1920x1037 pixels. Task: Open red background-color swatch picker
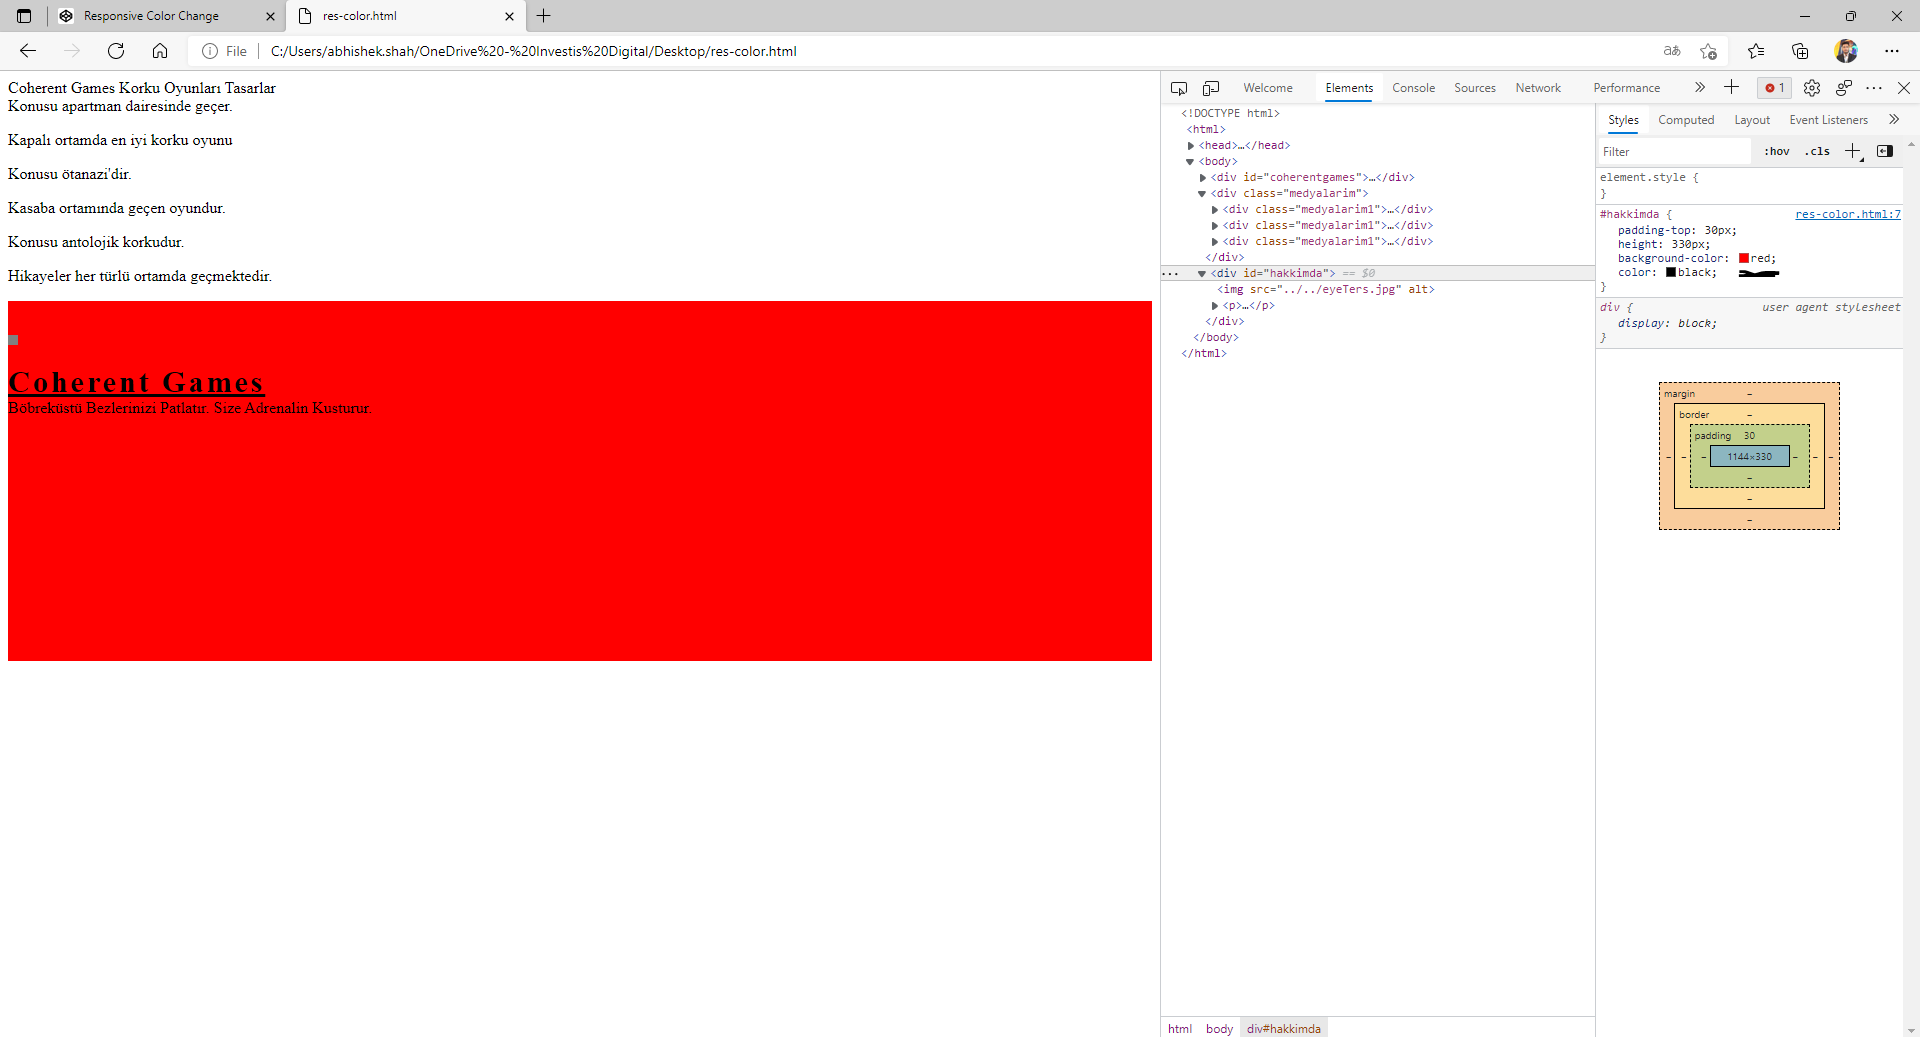pos(1744,258)
